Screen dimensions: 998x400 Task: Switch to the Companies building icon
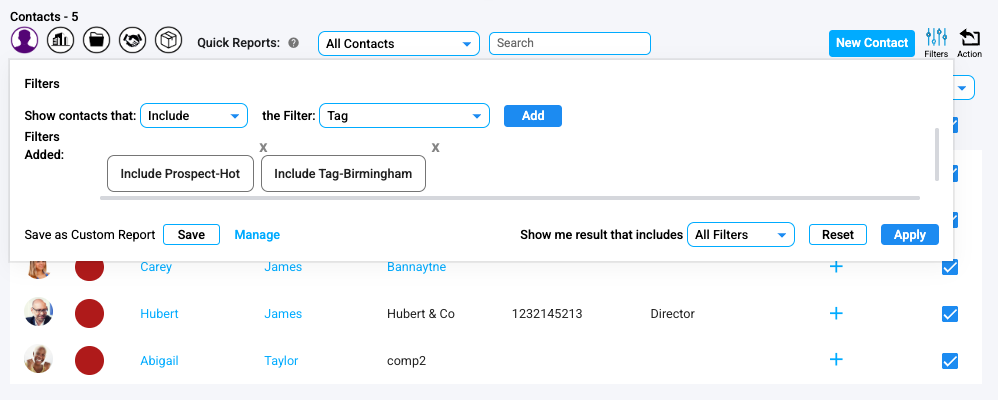[x=59, y=41]
